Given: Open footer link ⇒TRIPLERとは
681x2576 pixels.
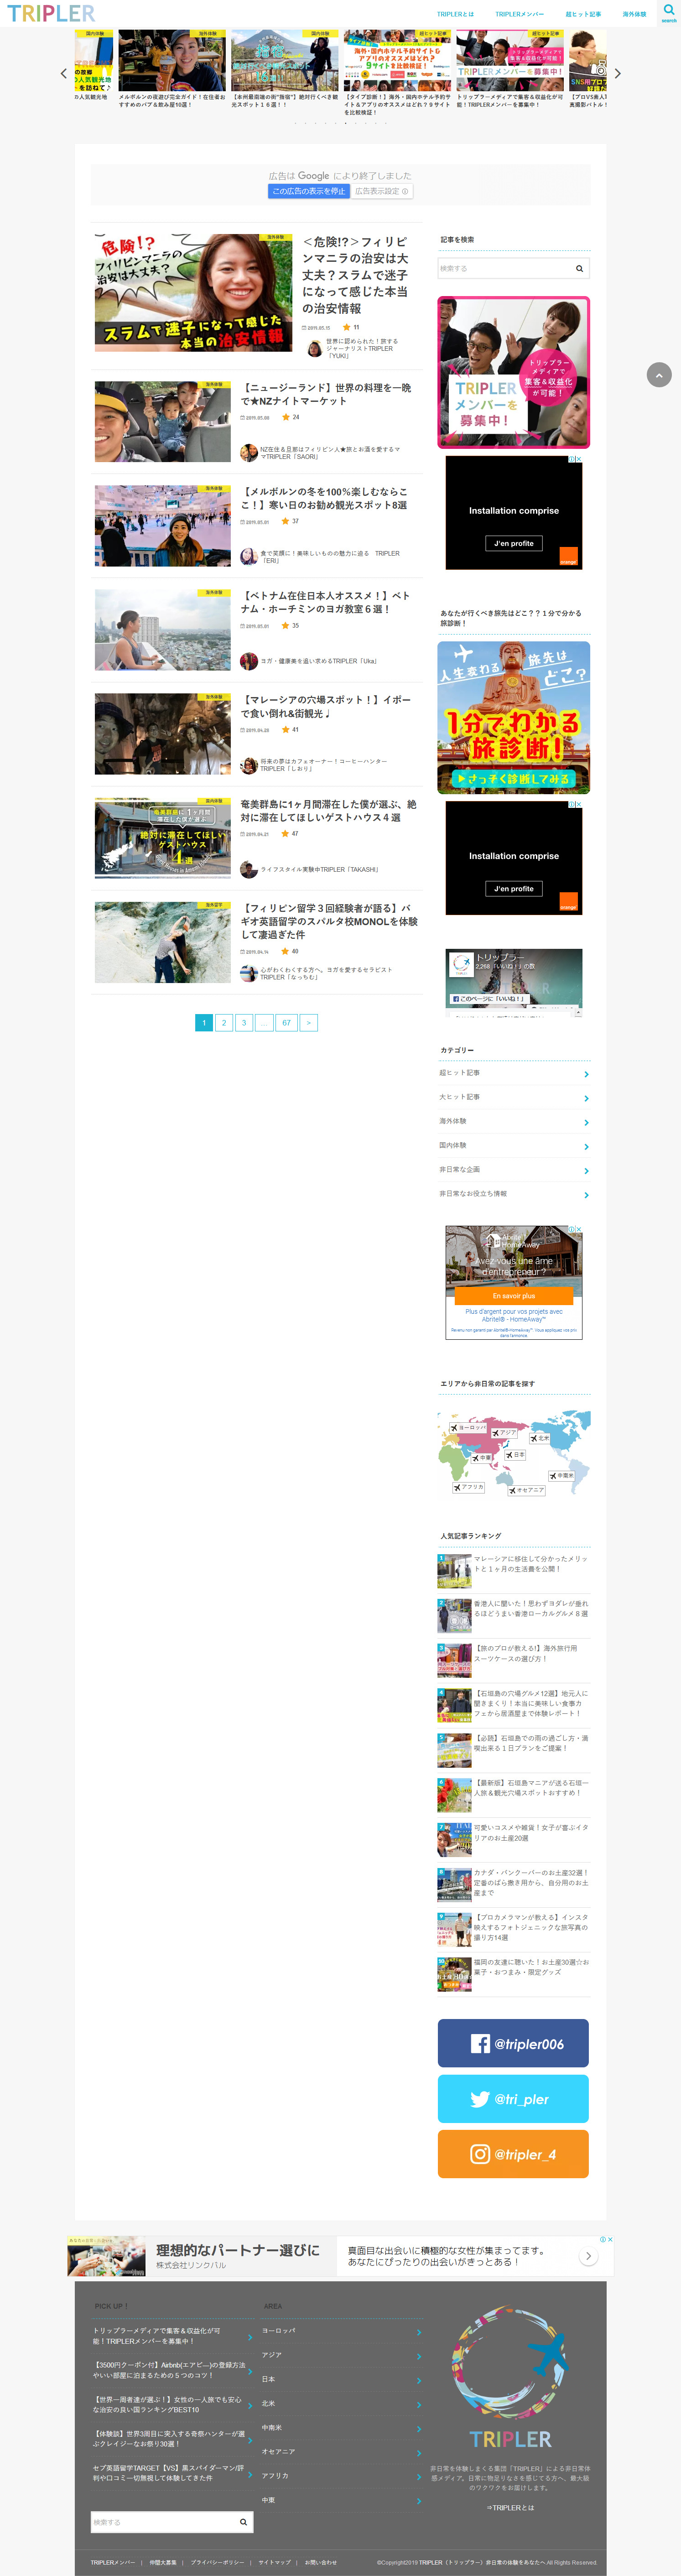Looking at the screenshot, I should pos(510,2507).
